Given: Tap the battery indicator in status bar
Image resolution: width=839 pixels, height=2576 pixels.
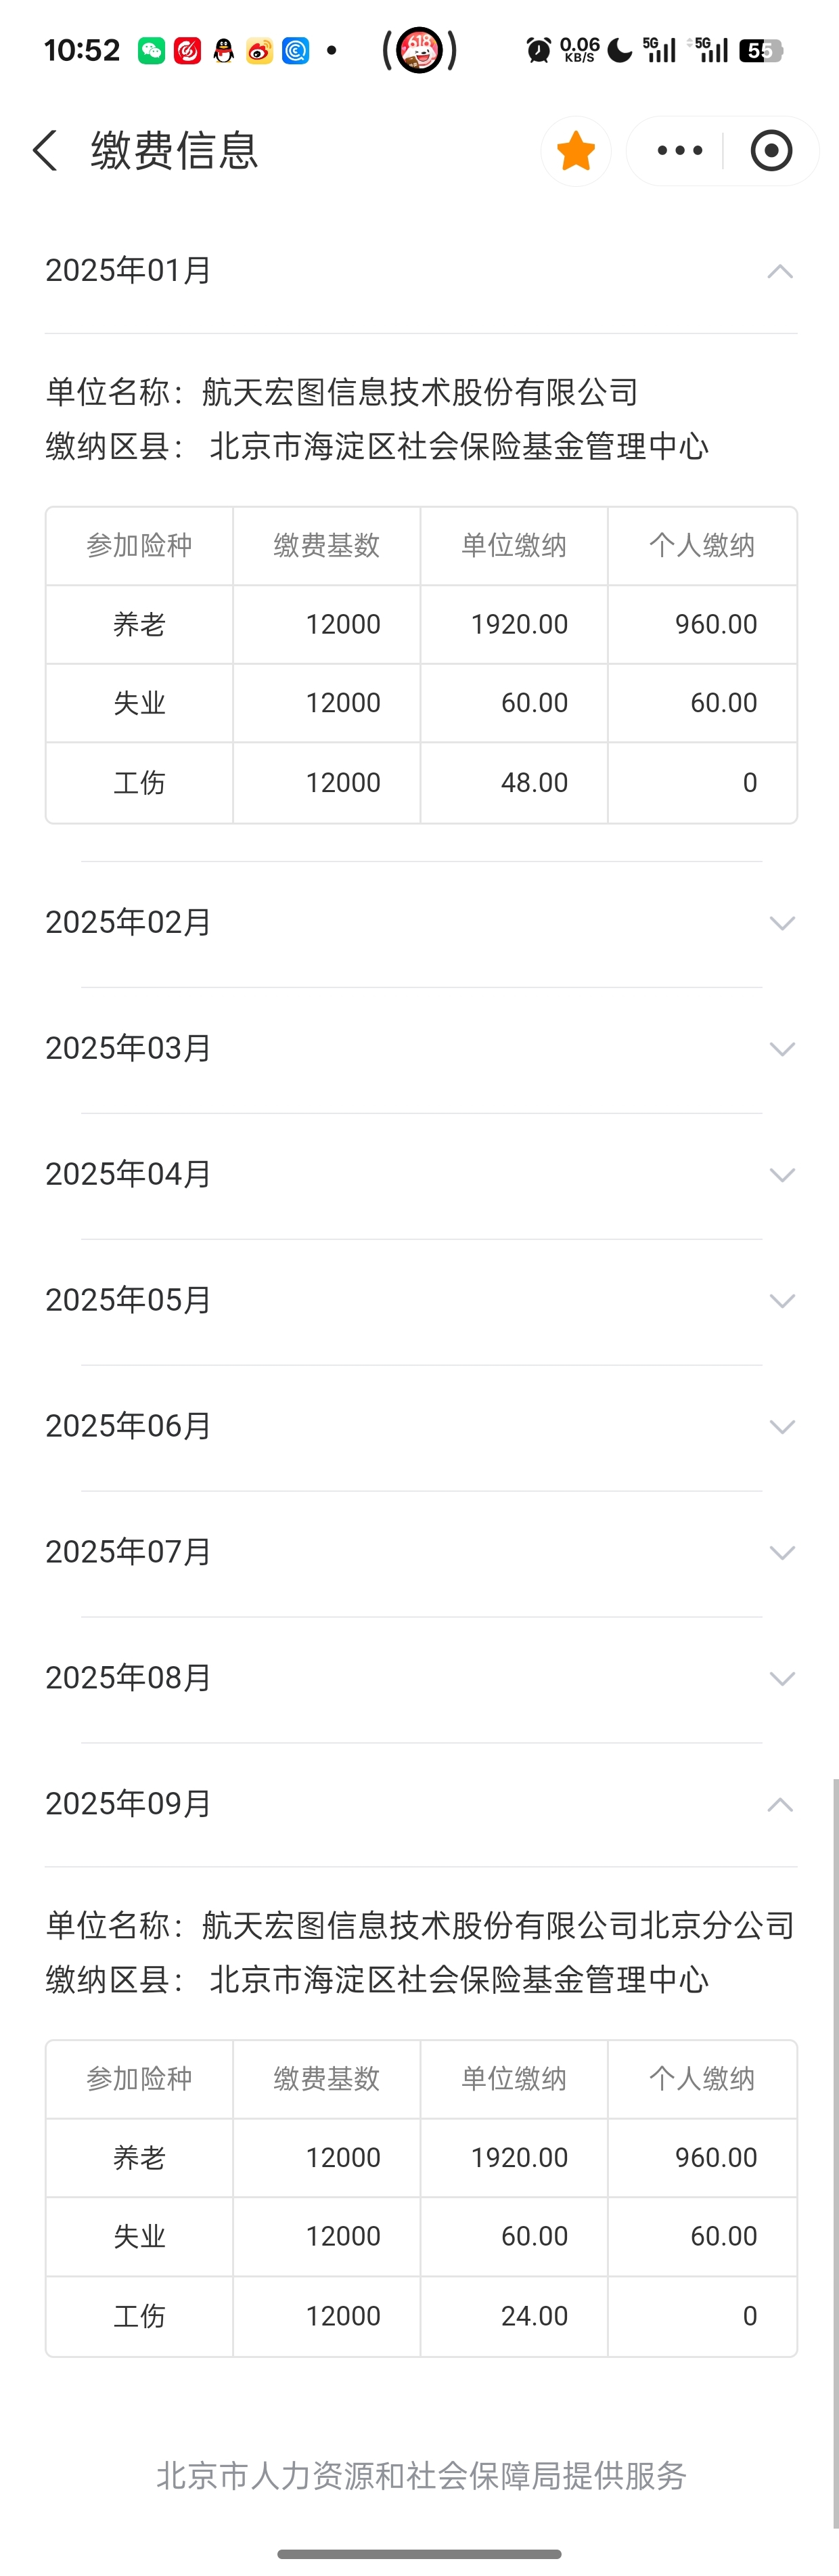Looking at the screenshot, I should 760,50.
